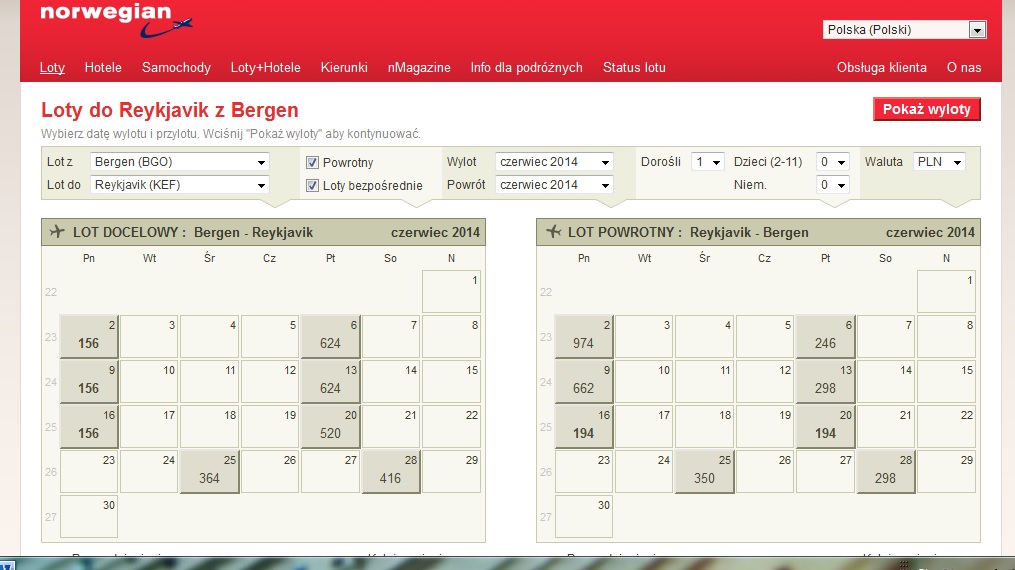Click 'LOT POWROTNY : Reykjavik - Bergen' title

pyautogui.click(x=688, y=232)
